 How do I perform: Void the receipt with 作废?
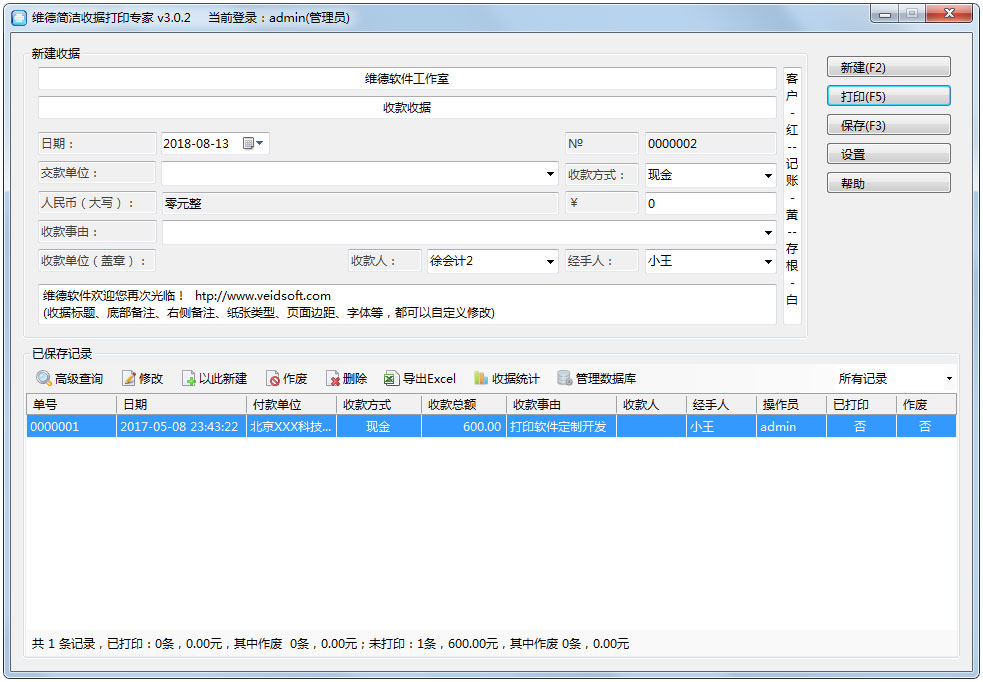[286, 379]
